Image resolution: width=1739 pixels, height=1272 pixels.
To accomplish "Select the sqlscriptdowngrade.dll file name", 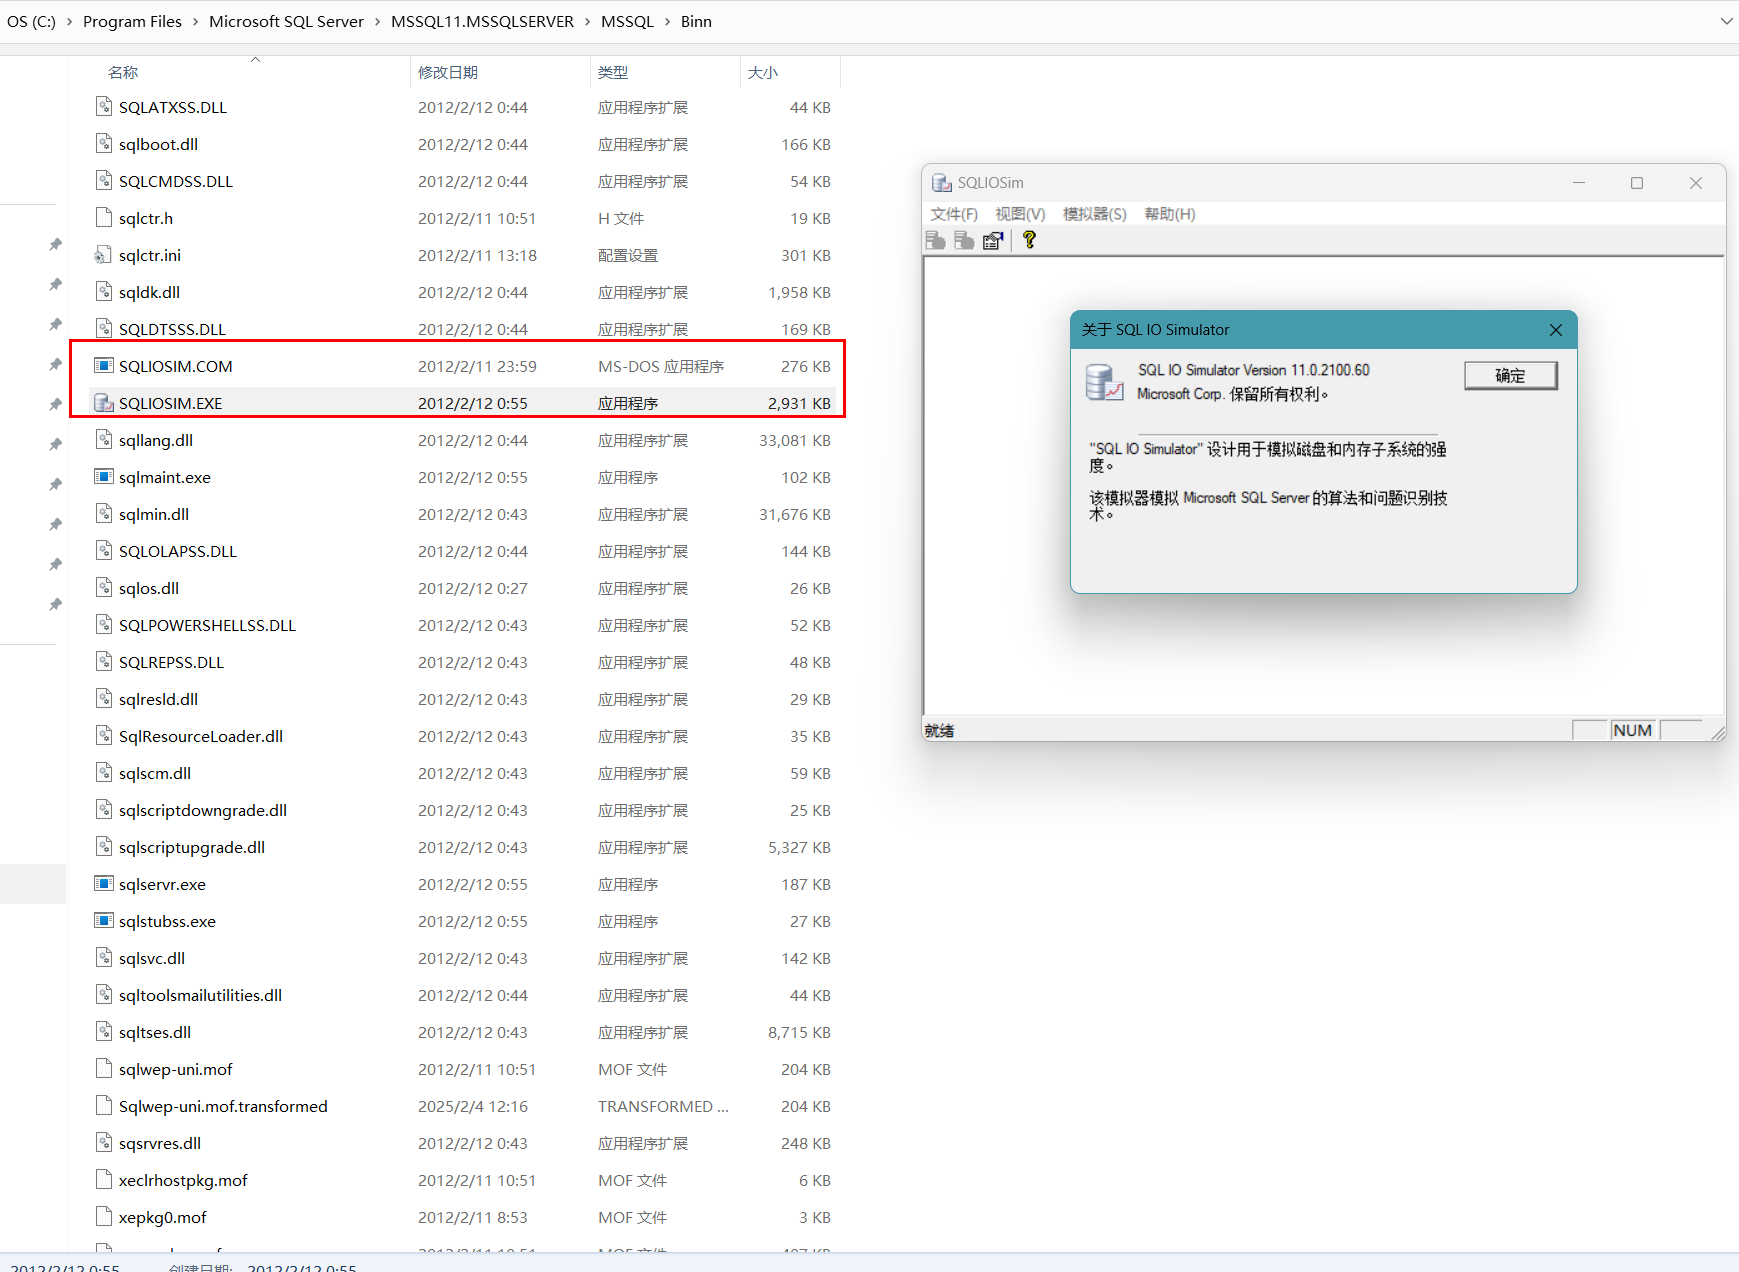I will tap(203, 810).
